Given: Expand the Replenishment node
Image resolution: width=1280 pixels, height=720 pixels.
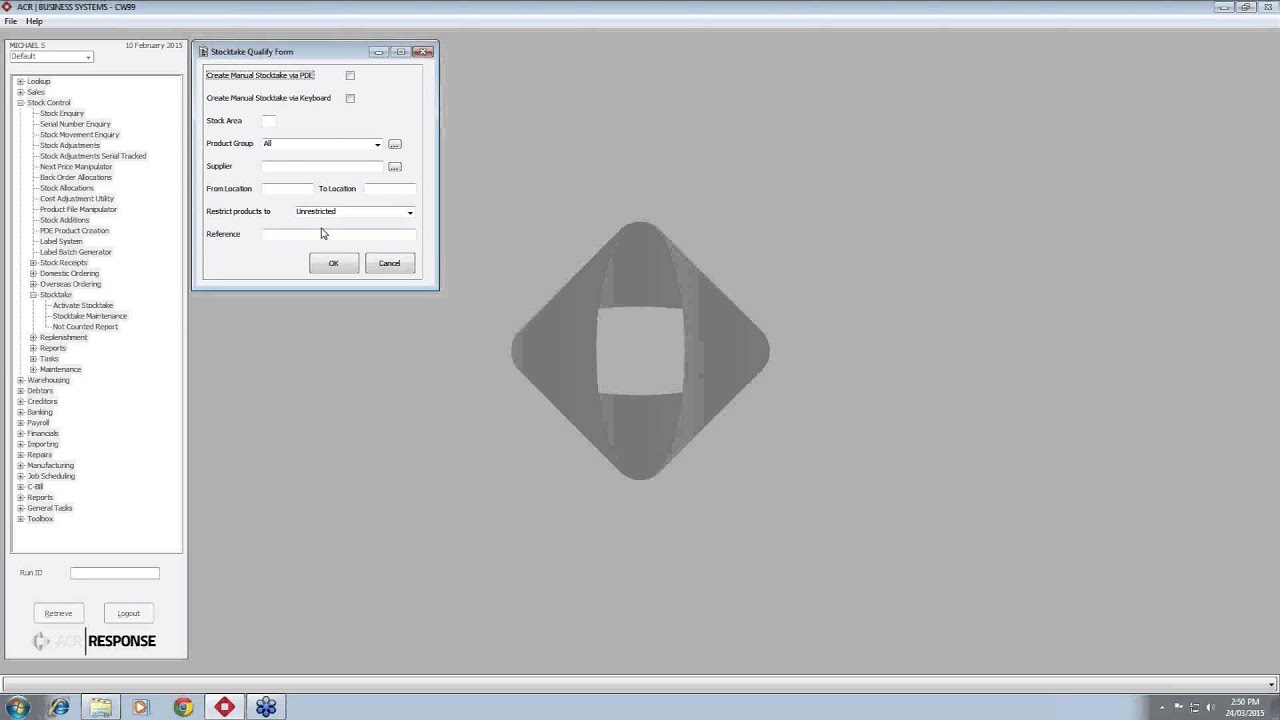Looking at the screenshot, I should [33, 337].
